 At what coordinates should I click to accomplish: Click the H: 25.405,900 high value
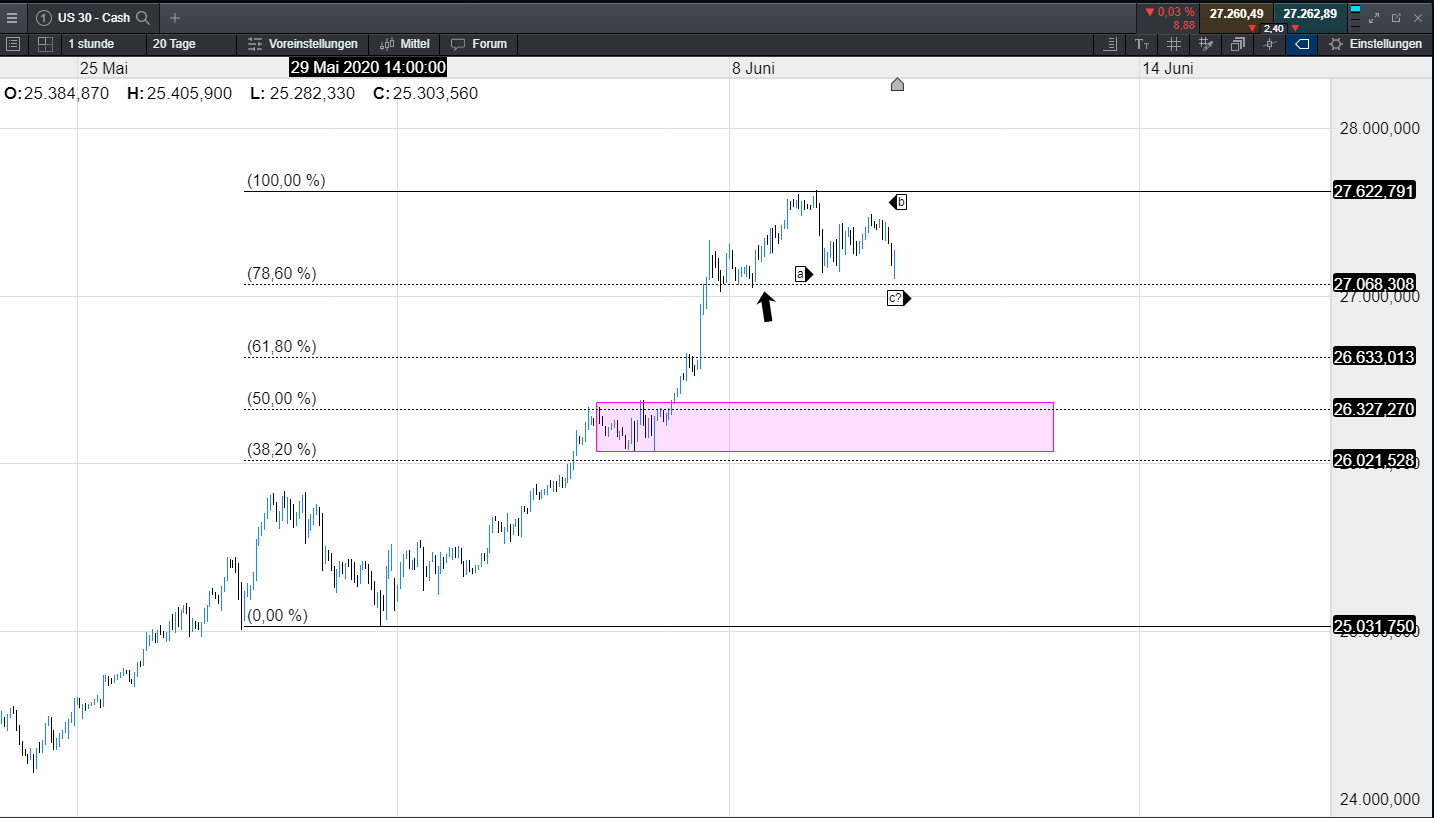point(180,93)
